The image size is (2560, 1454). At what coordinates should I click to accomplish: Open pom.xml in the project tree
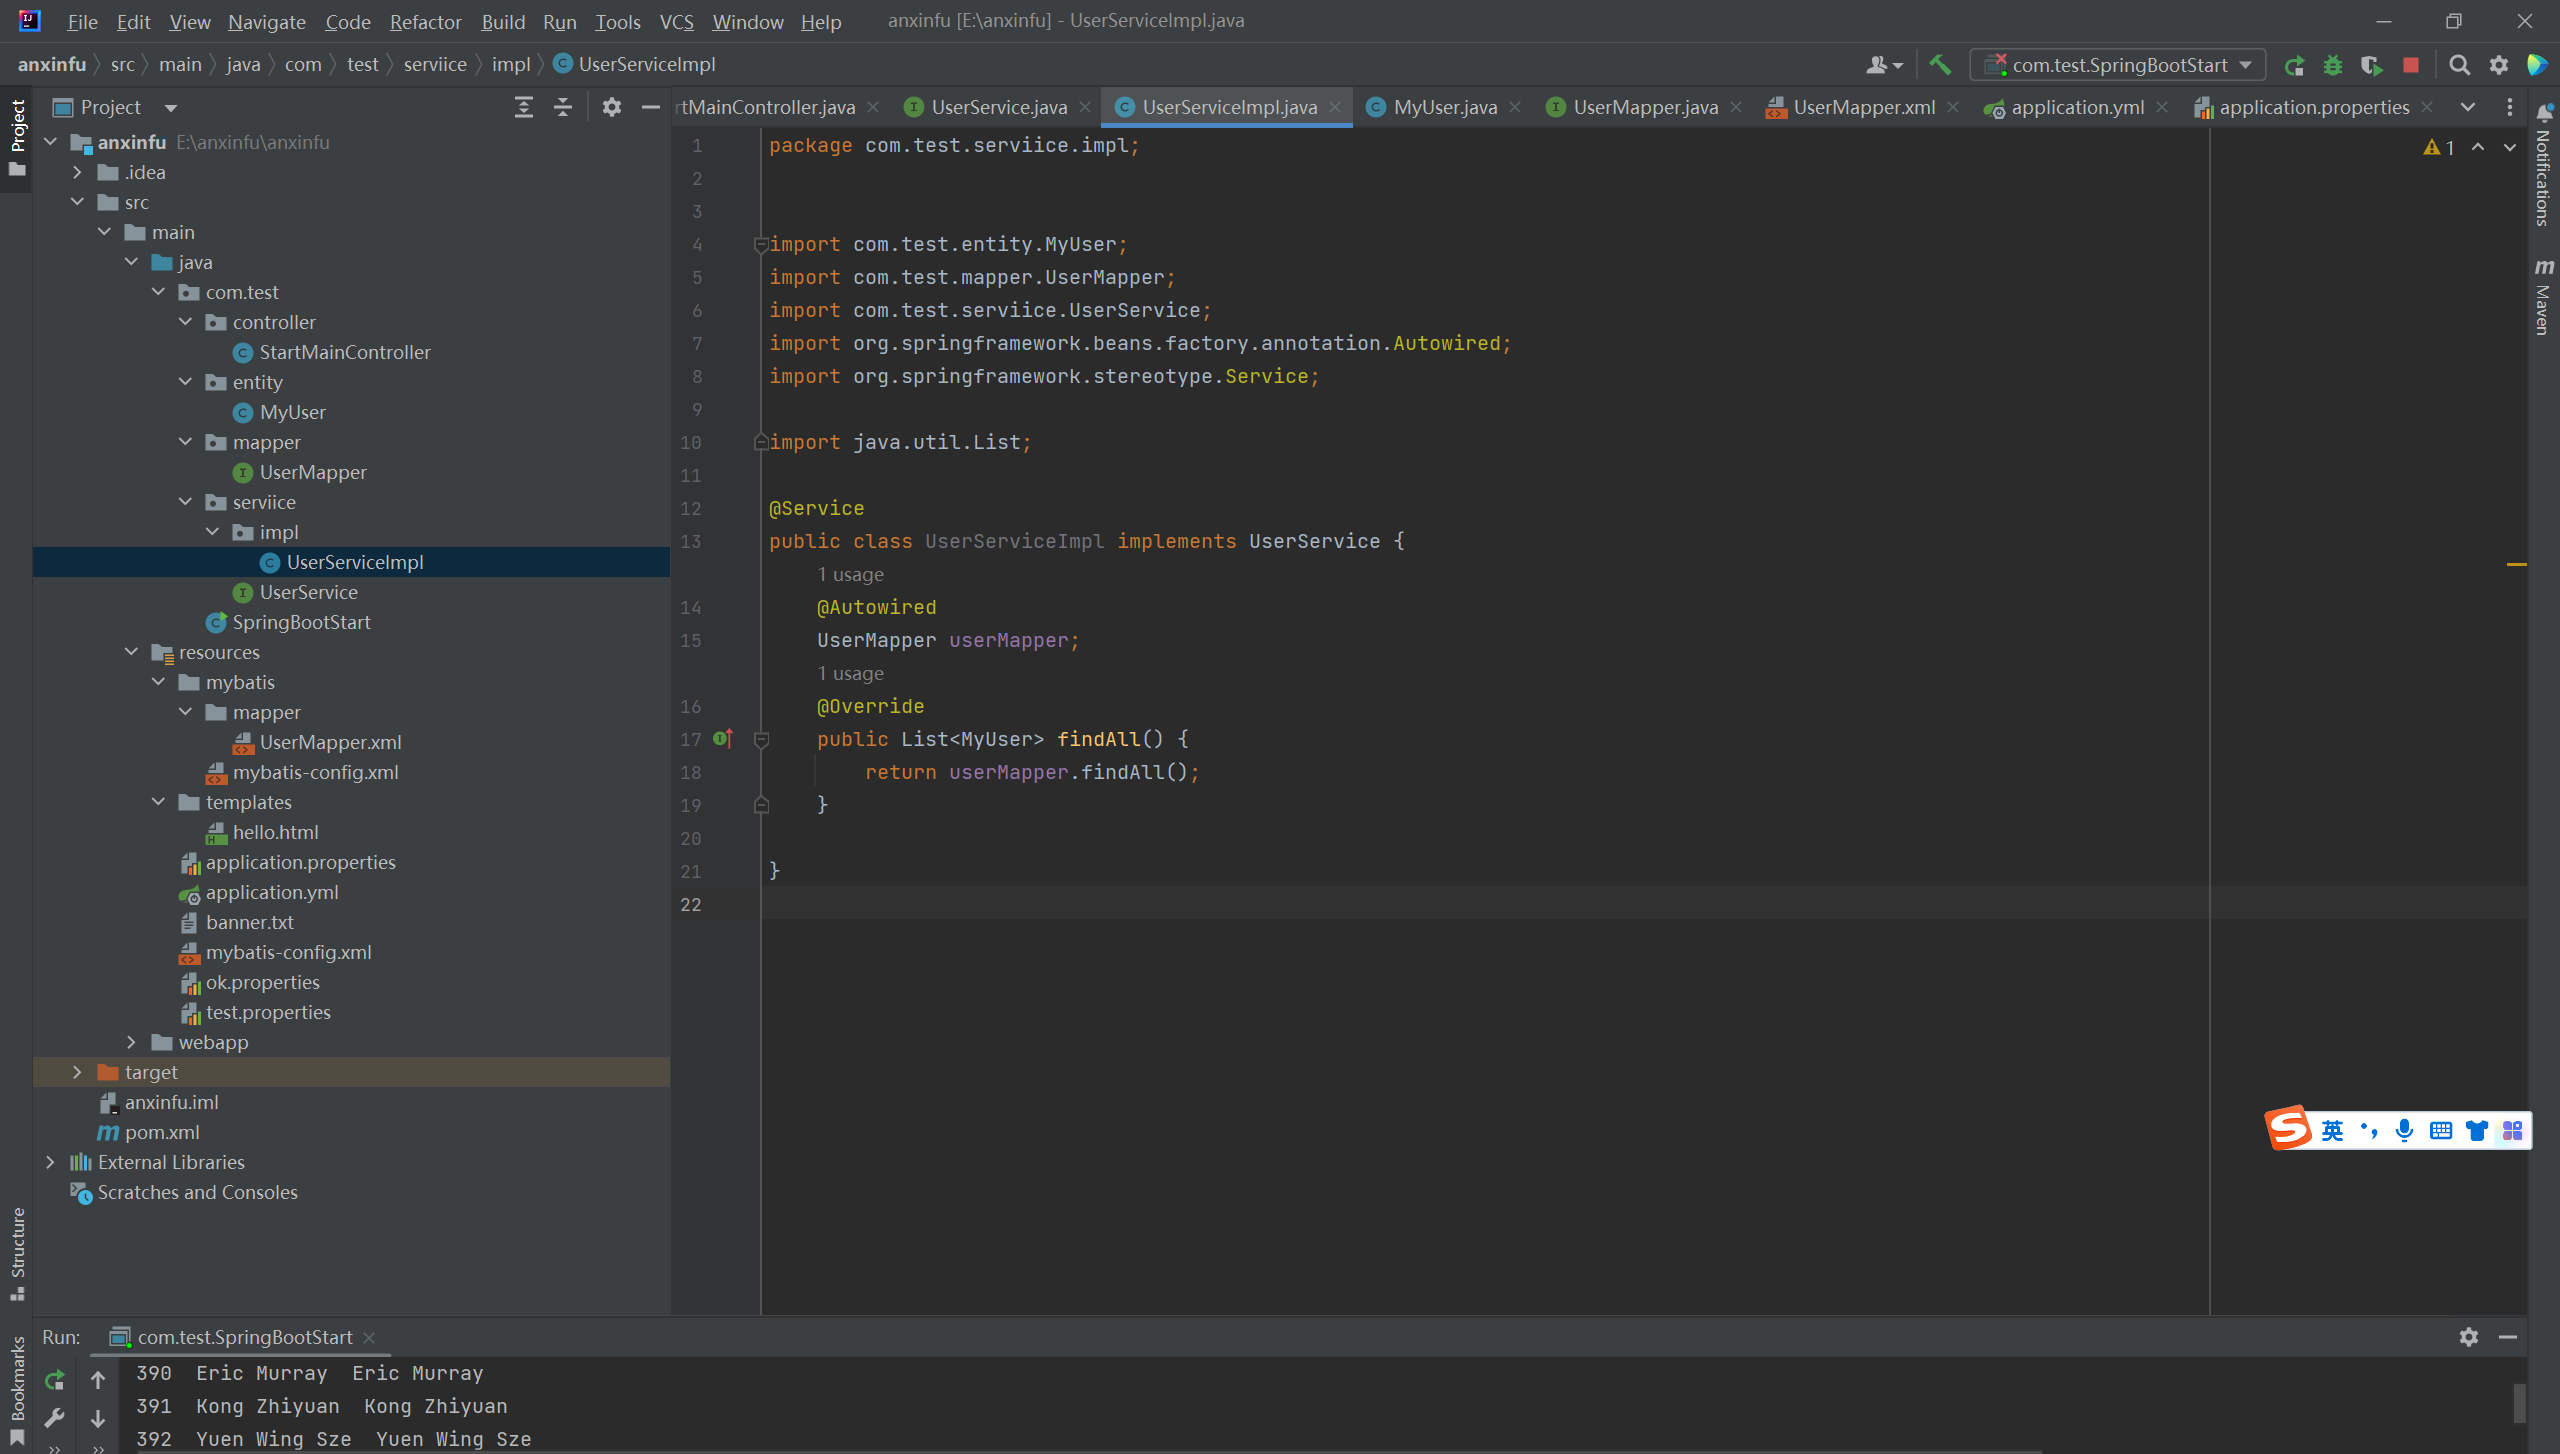point(162,1132)
